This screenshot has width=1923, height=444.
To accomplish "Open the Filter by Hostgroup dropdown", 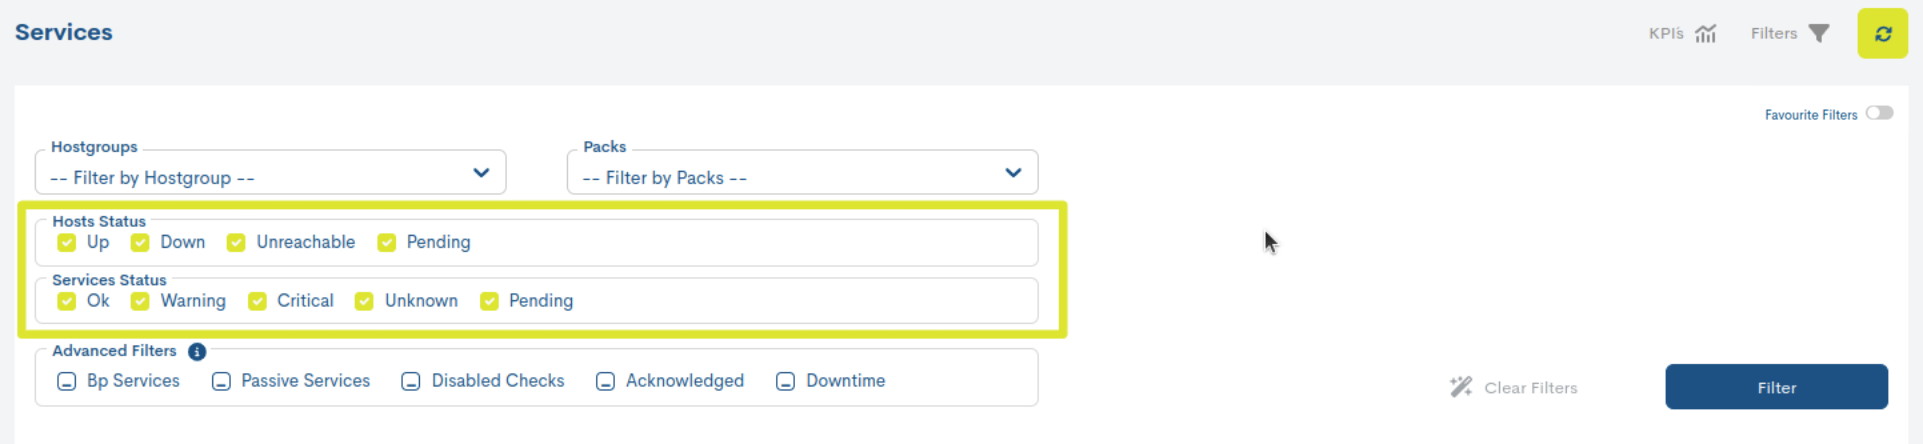I will [270, 173].
